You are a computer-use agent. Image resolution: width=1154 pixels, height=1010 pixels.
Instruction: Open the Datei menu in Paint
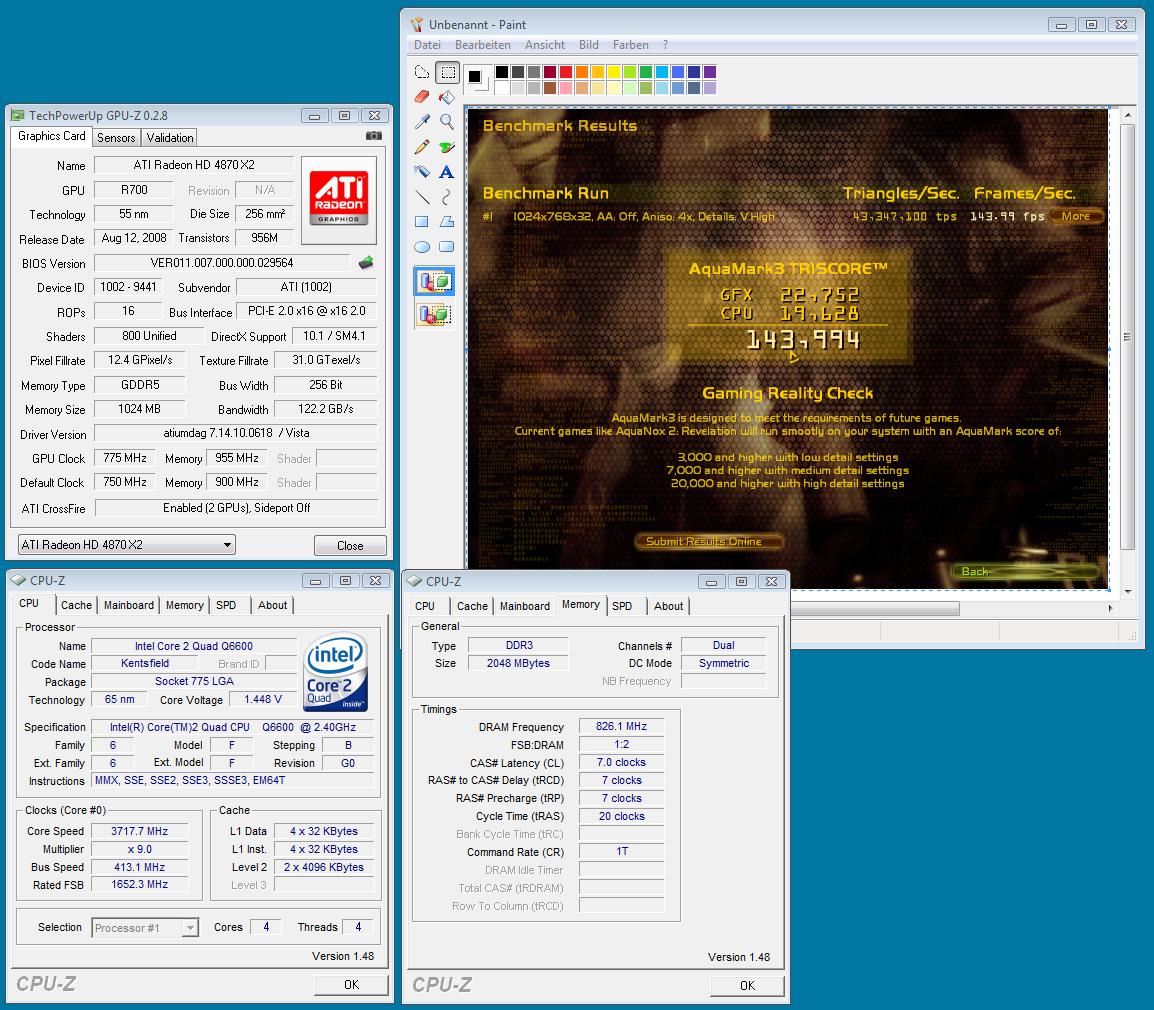point(427,45)
